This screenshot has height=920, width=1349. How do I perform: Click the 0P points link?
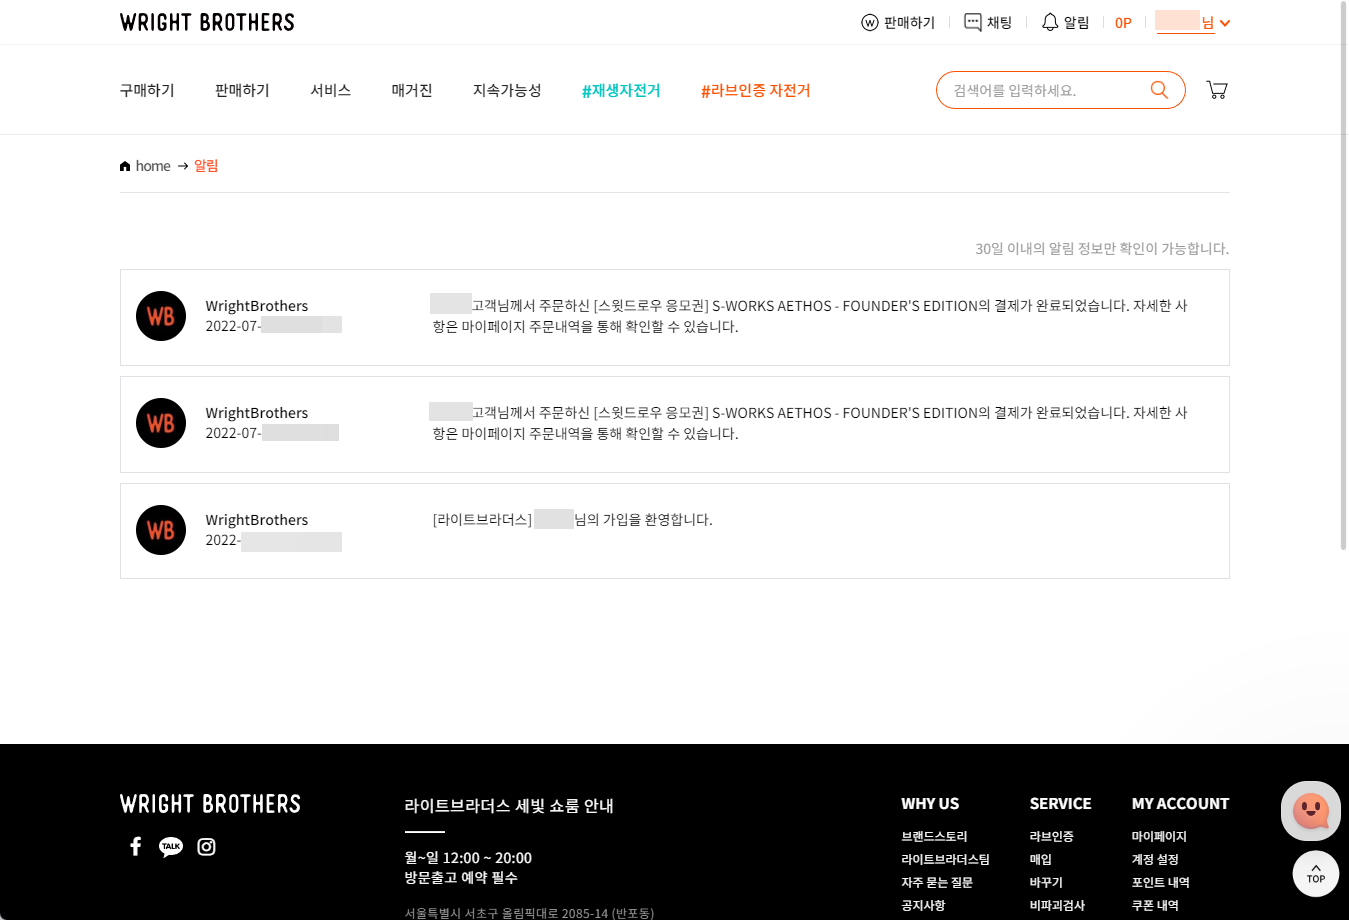(1123, 23)
